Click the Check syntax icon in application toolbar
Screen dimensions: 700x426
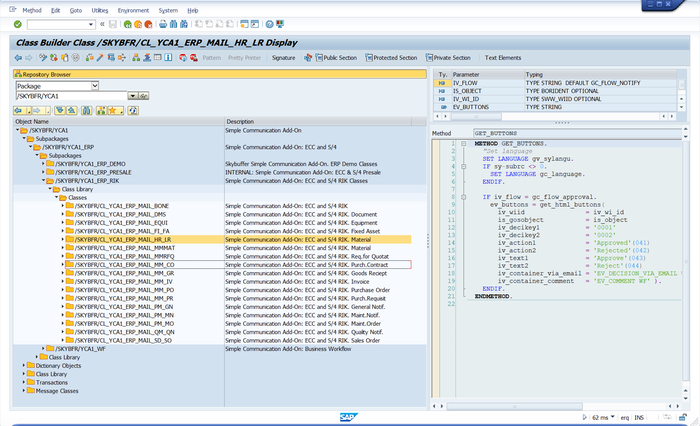click(89, 58)
